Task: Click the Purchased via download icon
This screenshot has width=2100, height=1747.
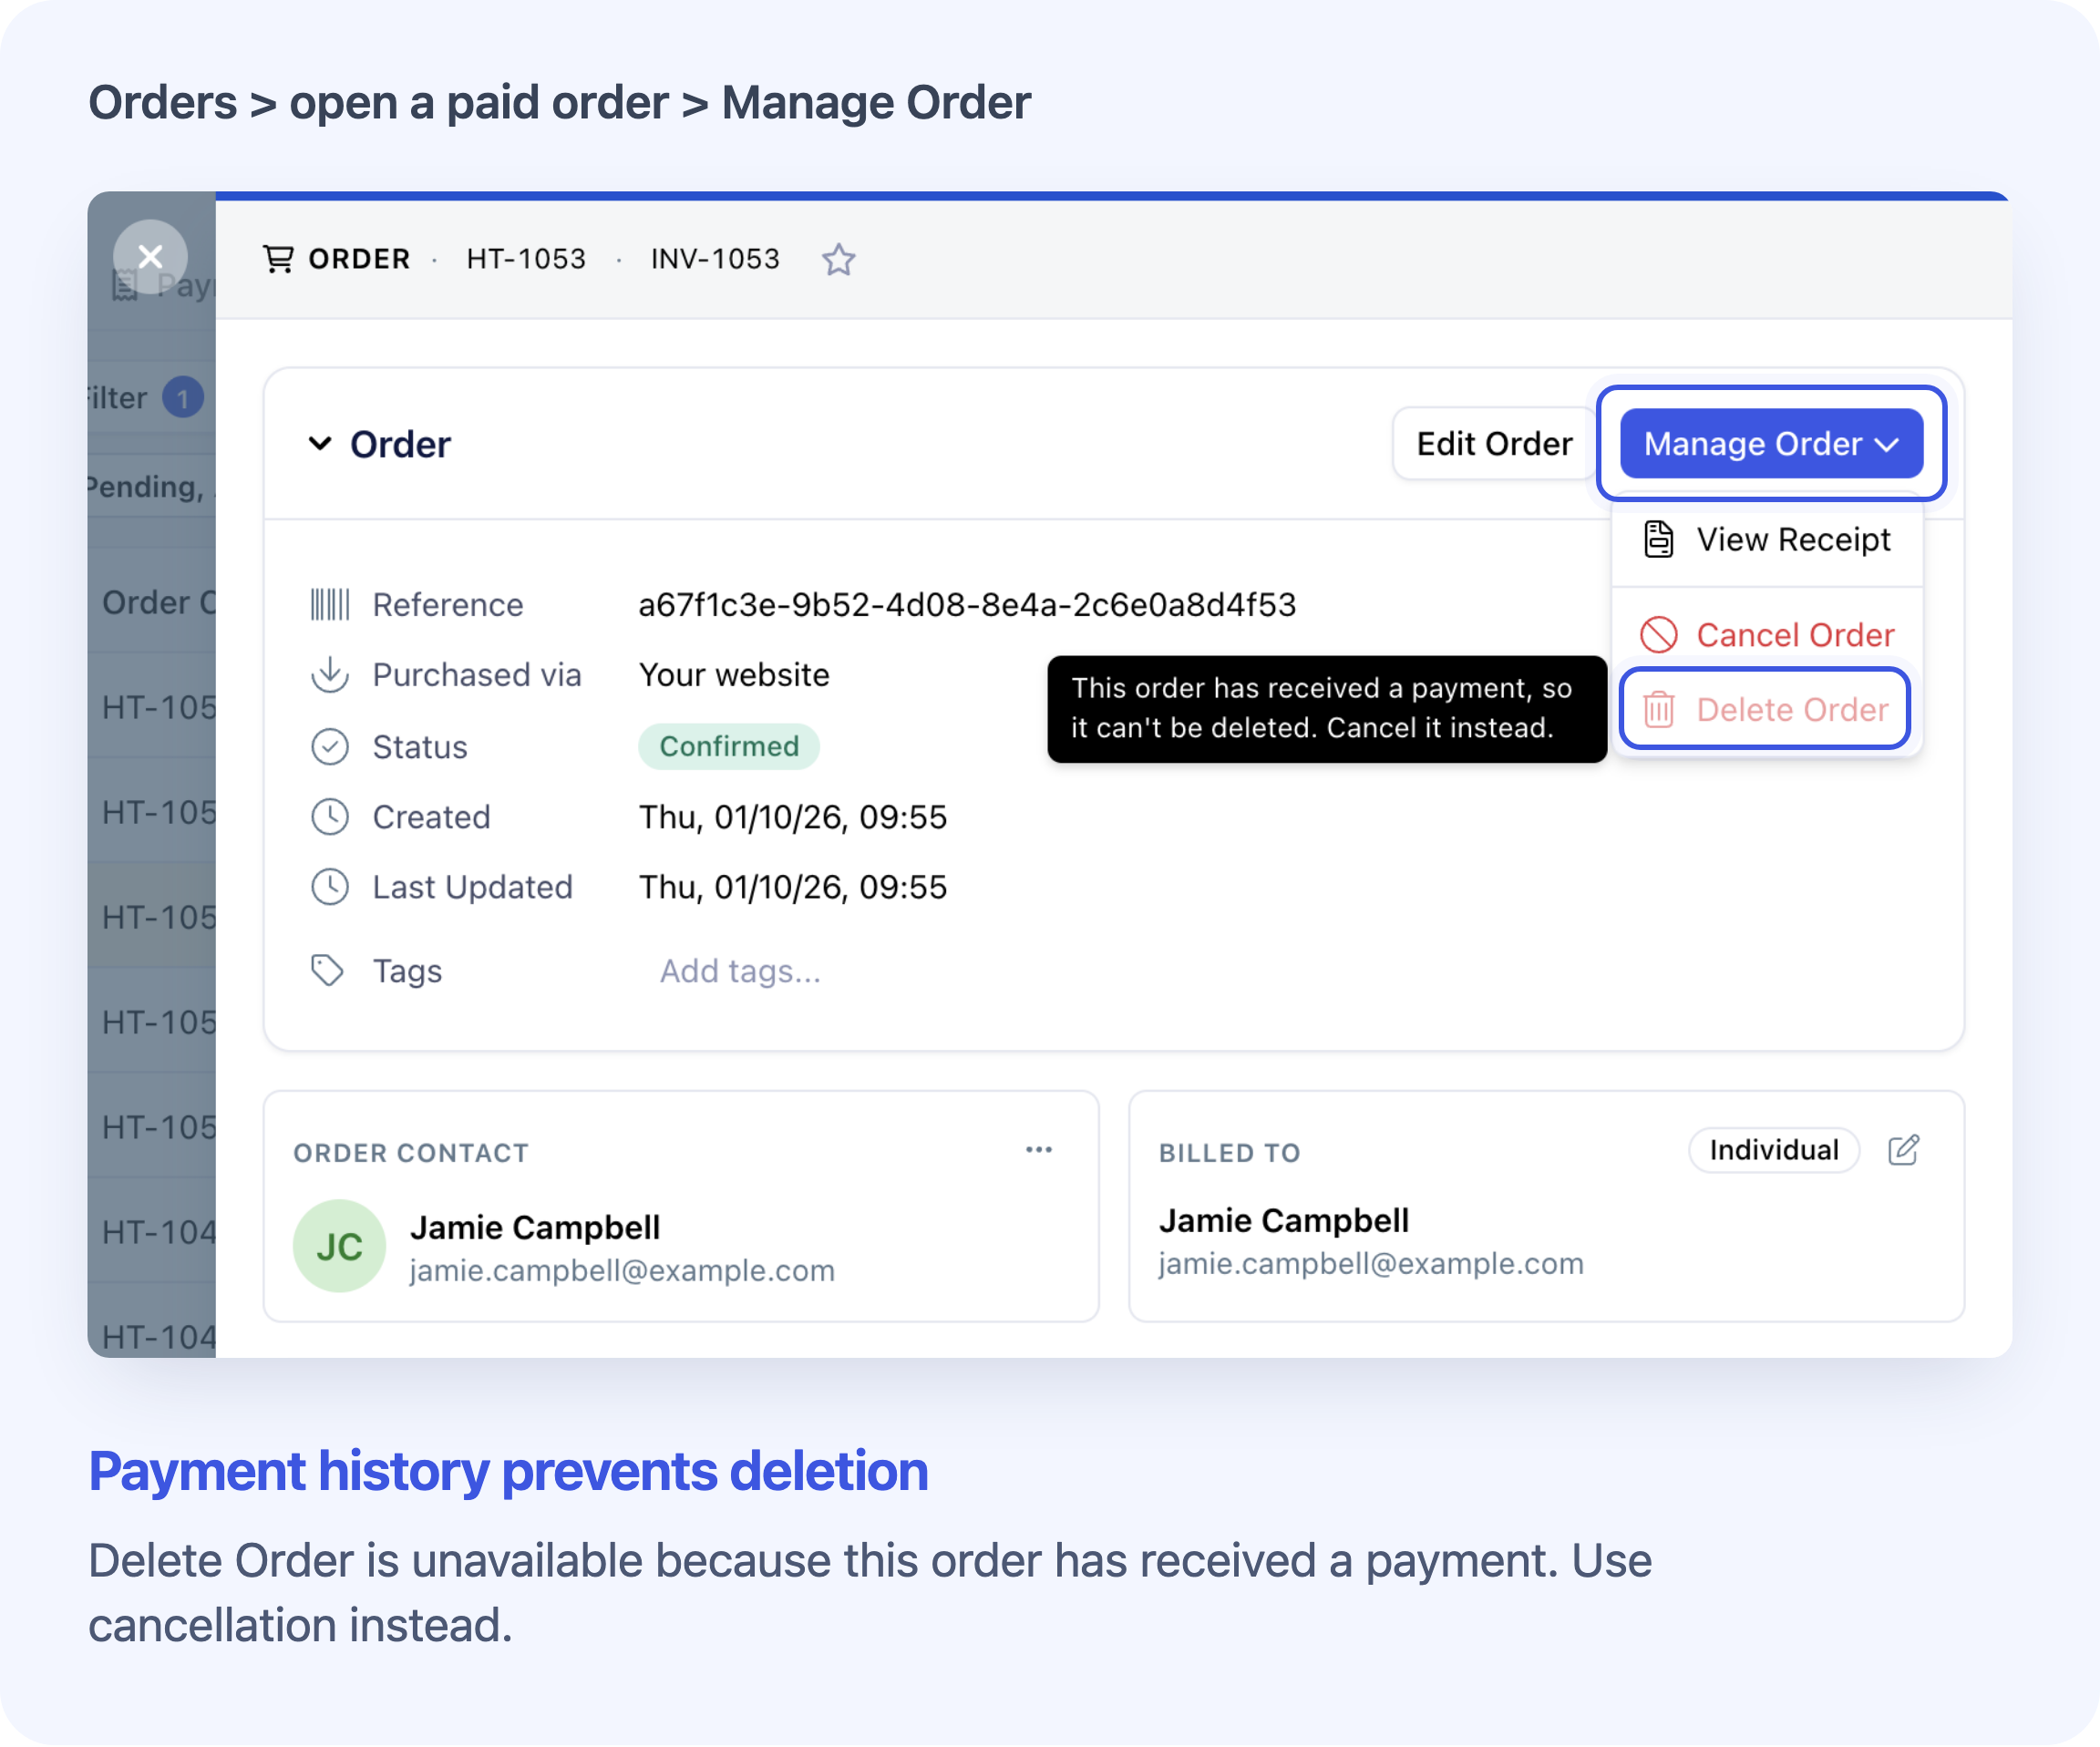Action: [329, 675]
